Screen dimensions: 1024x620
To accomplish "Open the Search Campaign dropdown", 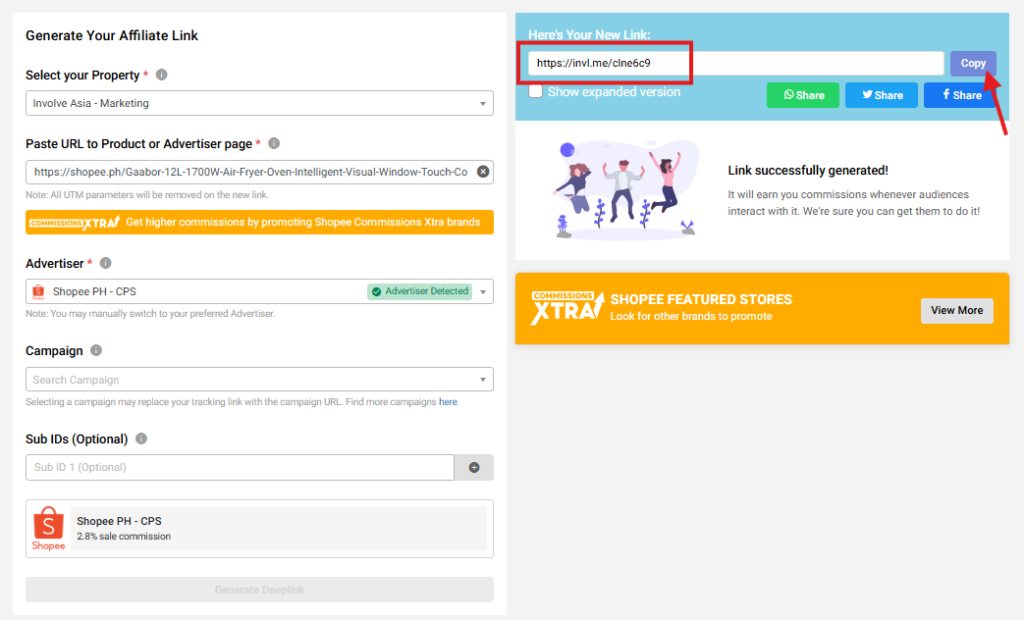I will pyautogui.click(x=259, y=380).
